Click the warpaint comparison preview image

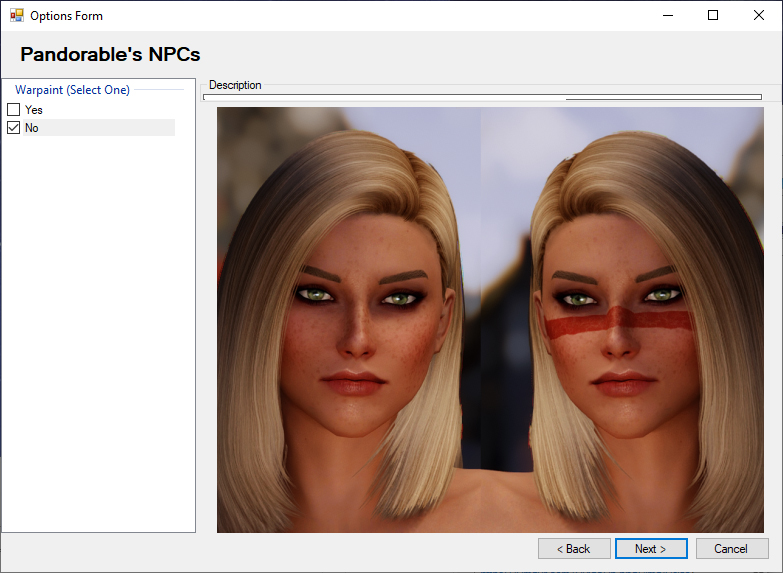click(x=490, y=320)
